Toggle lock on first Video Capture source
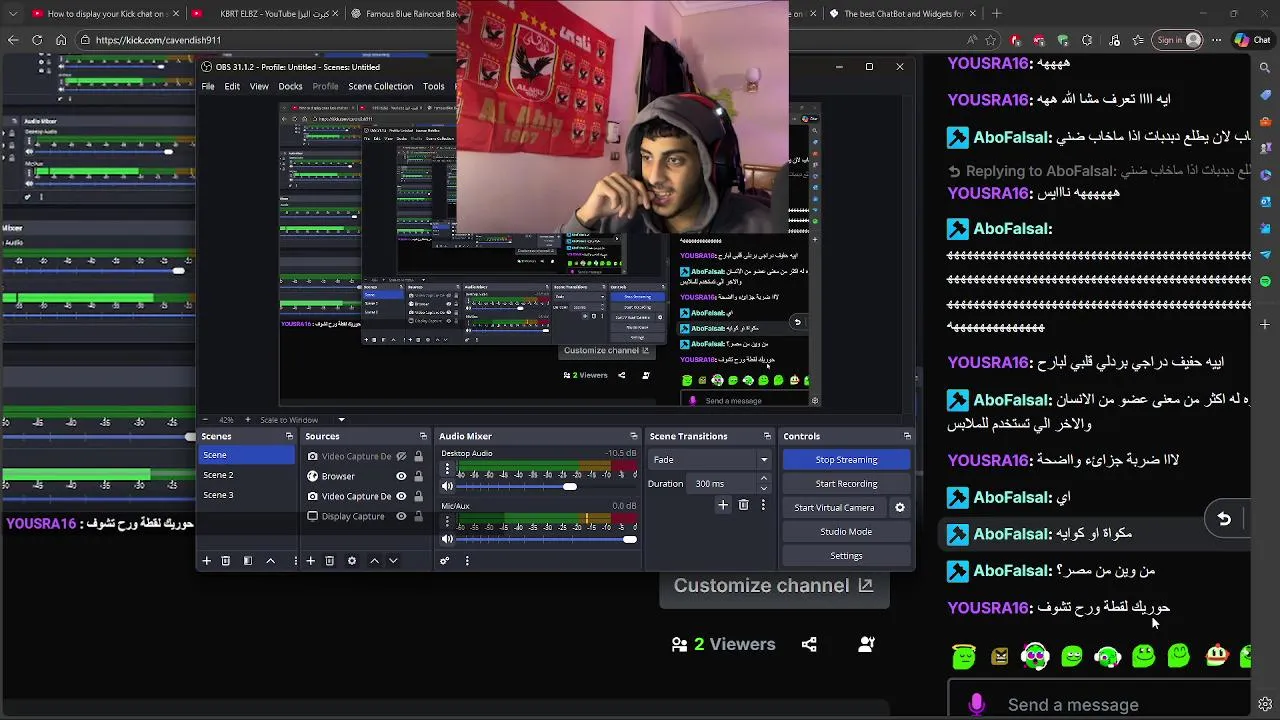Image resolution: width=1280 pixels, height=720 pixels. coord(418,457)
